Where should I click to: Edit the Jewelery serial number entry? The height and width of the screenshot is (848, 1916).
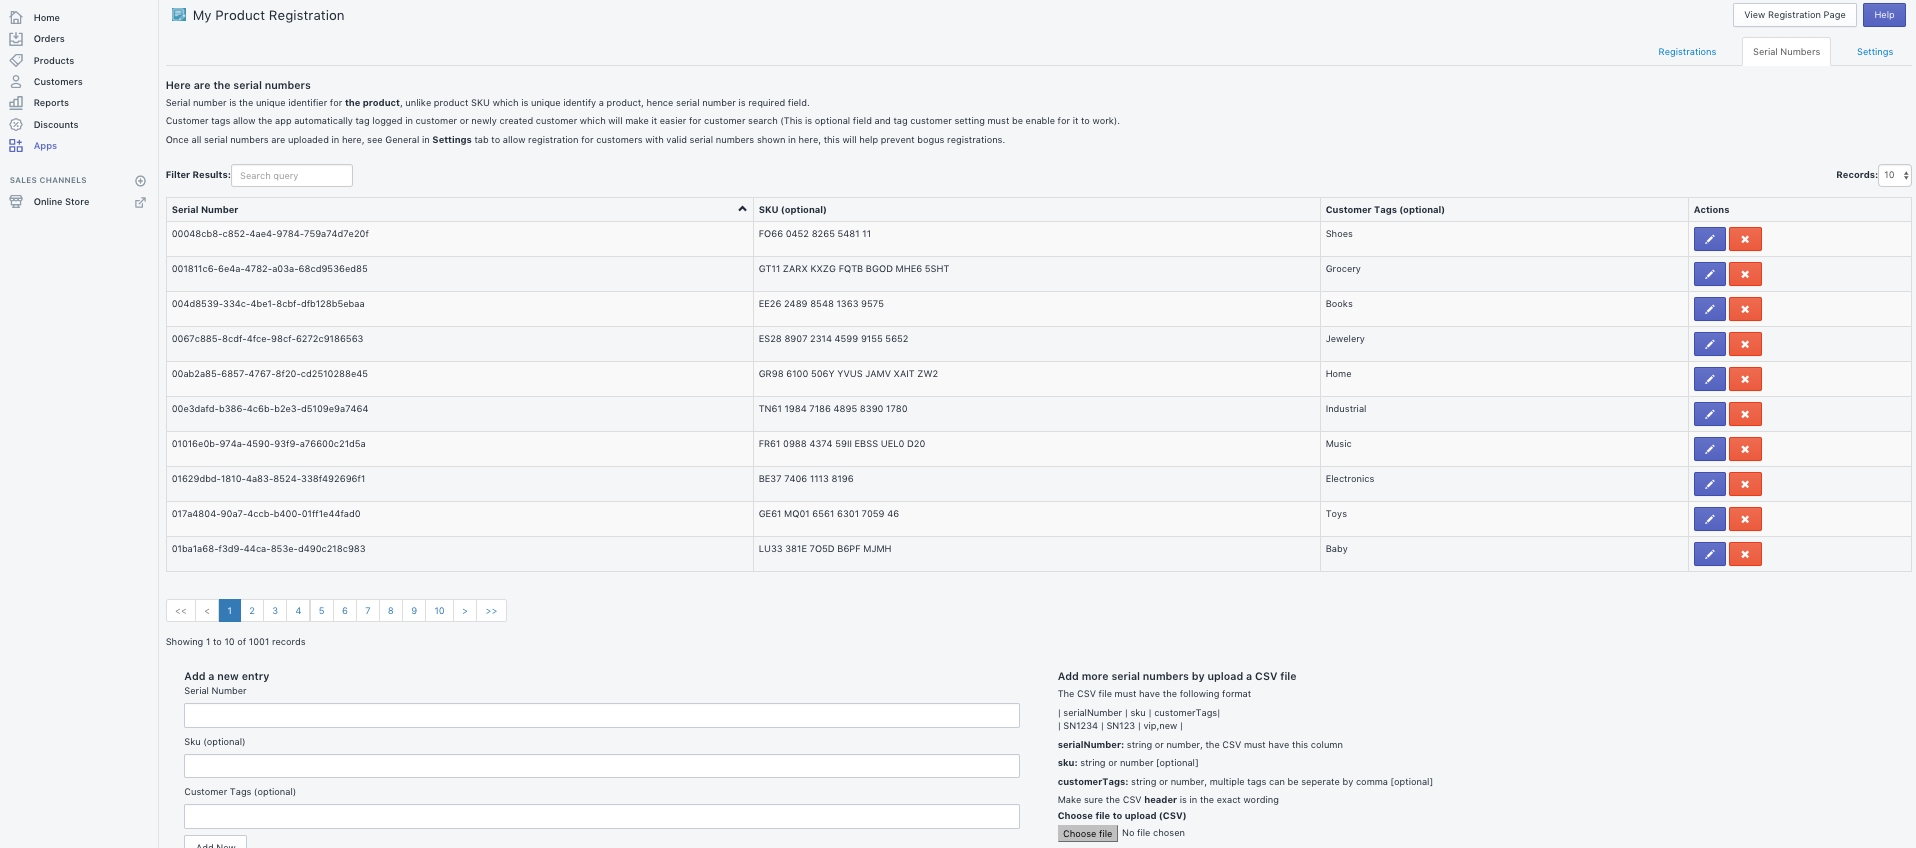coord(1709,344)
